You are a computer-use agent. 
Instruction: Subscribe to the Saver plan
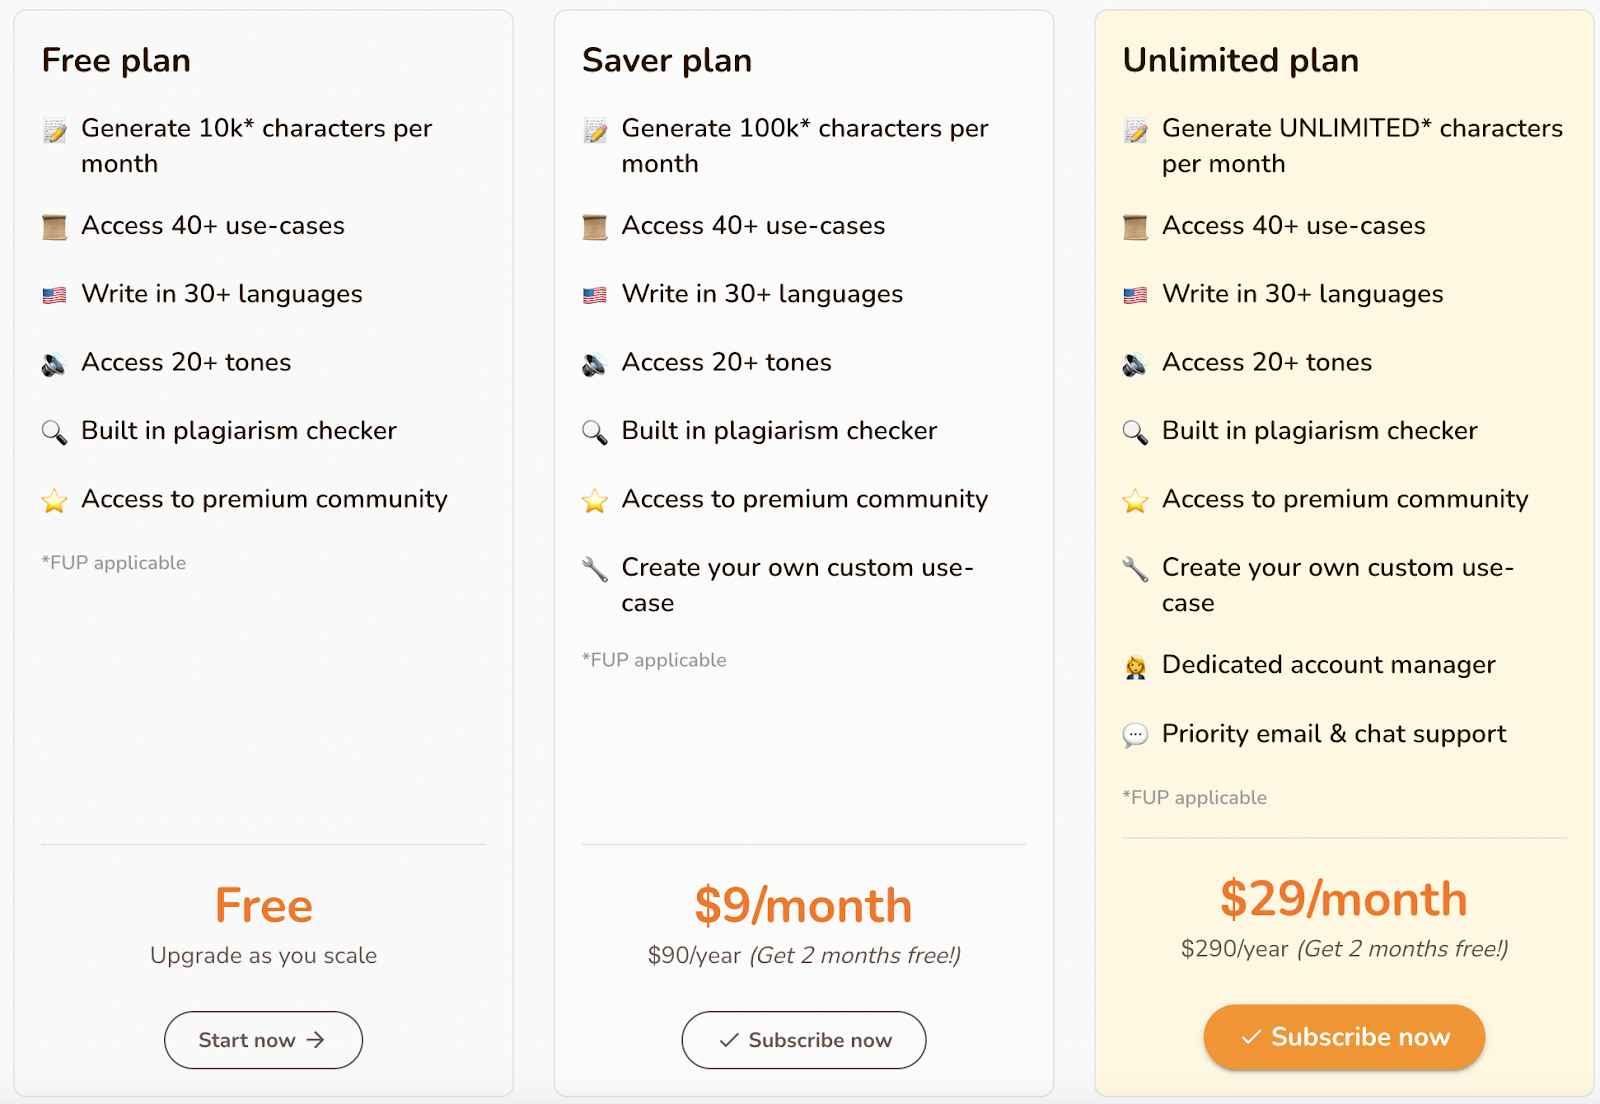804,1040
